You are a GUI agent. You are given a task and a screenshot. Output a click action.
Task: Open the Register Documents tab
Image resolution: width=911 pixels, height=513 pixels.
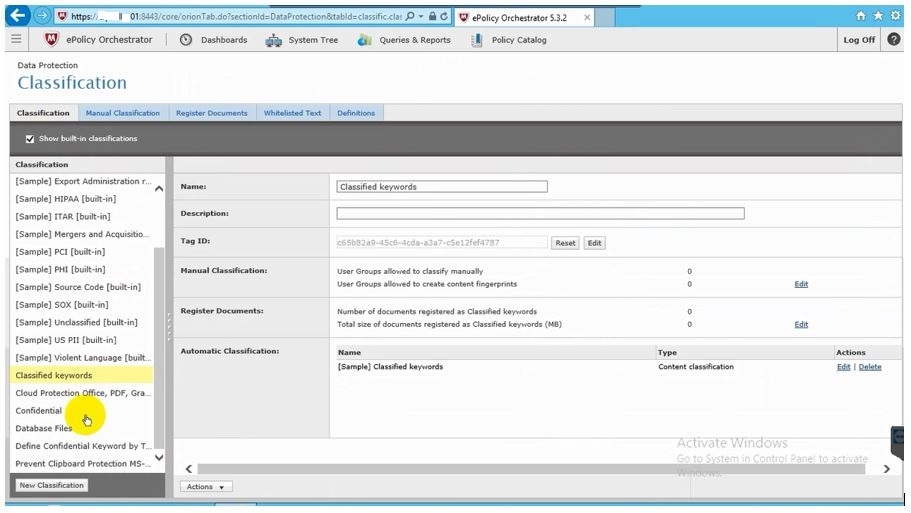(211, 113)
